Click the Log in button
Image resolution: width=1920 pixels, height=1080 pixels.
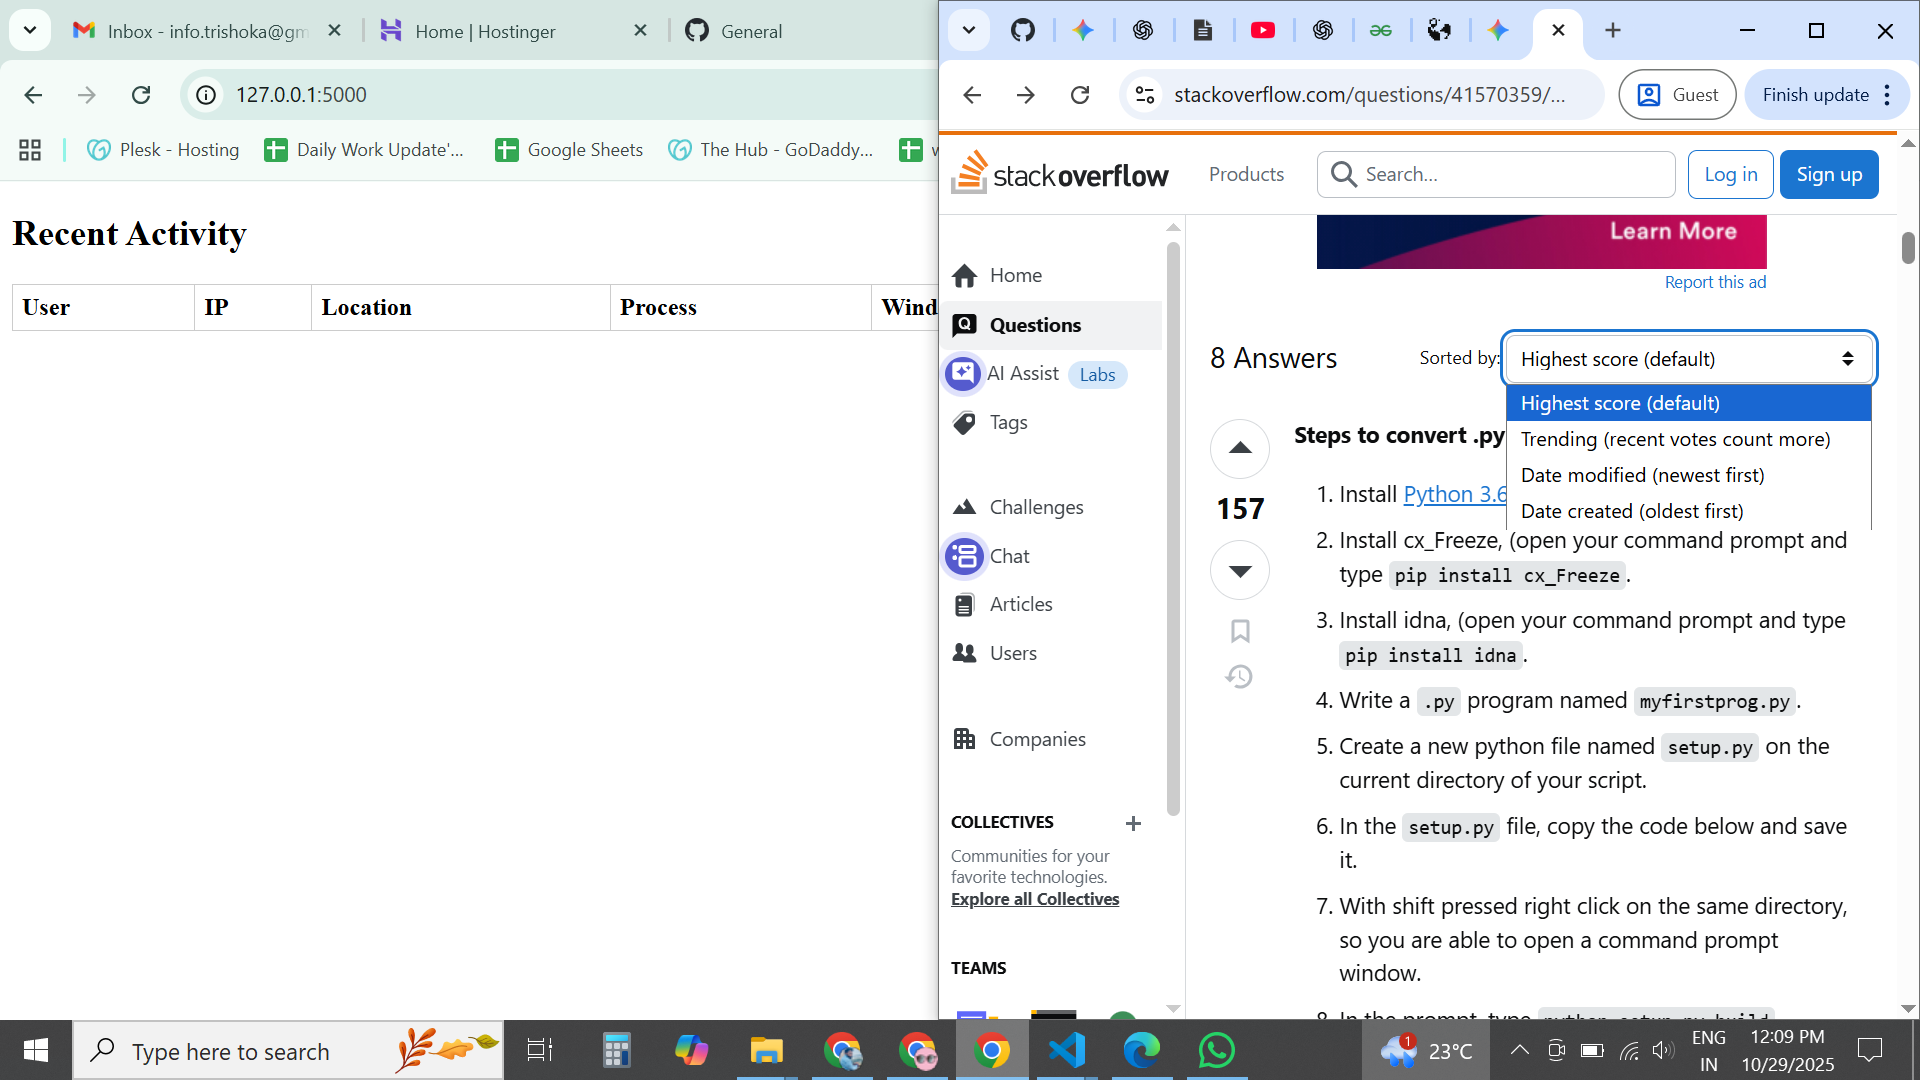point(1730,174)
